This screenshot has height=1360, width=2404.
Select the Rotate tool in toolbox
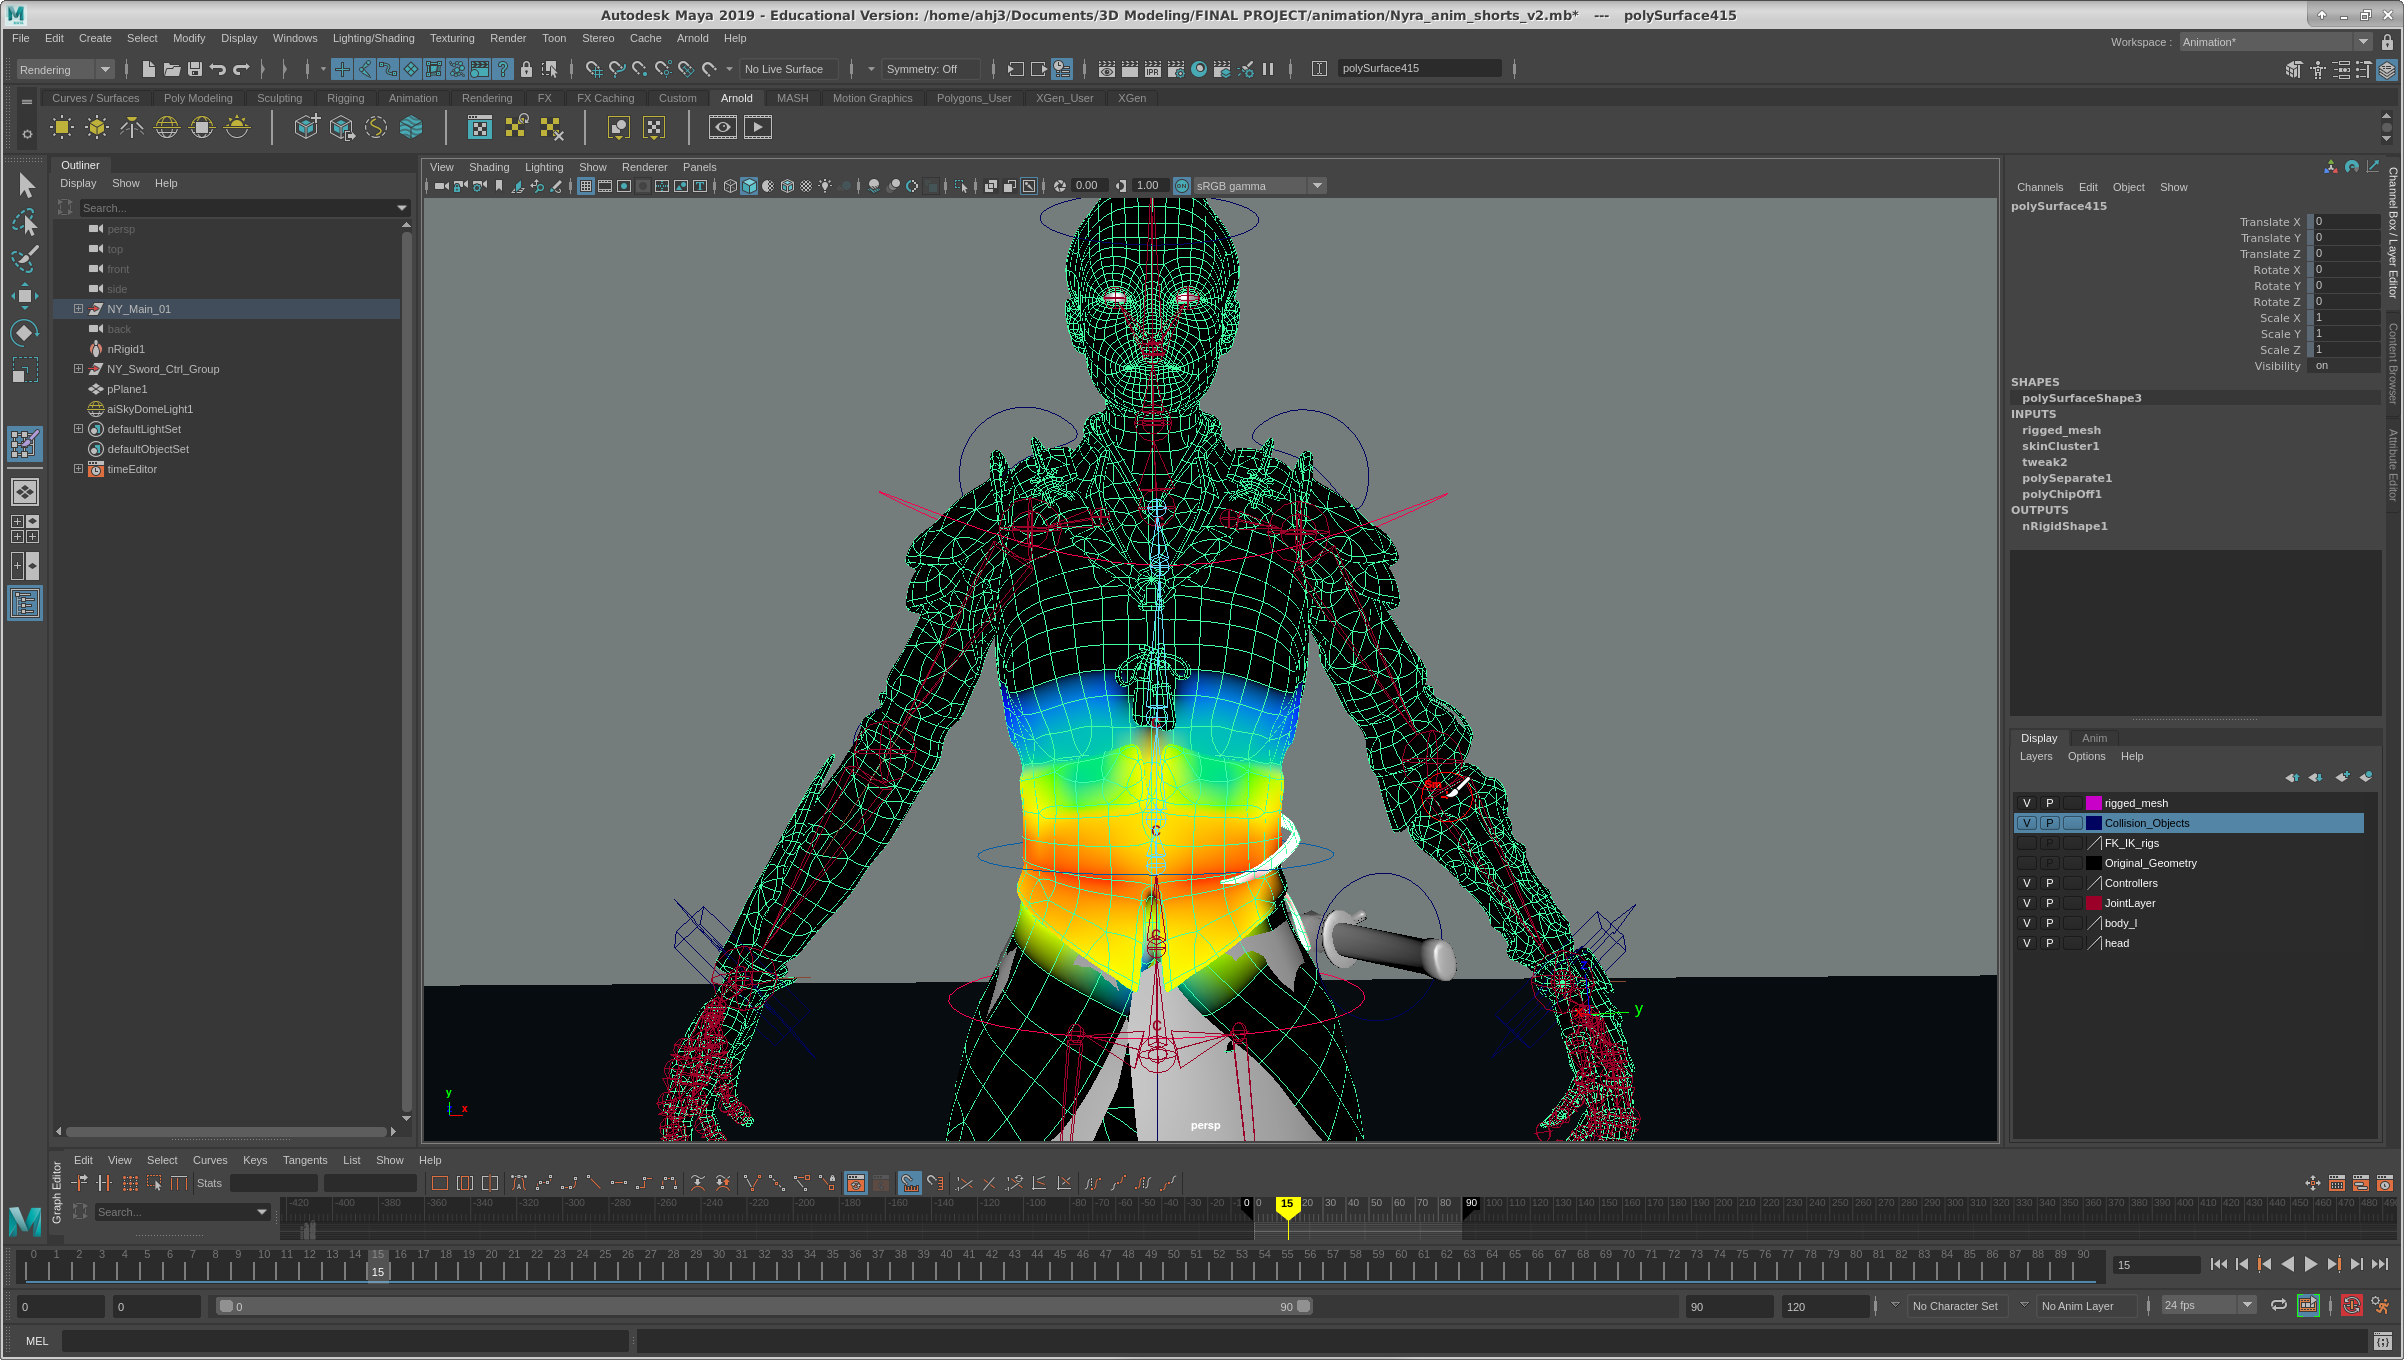click(25, 332)
